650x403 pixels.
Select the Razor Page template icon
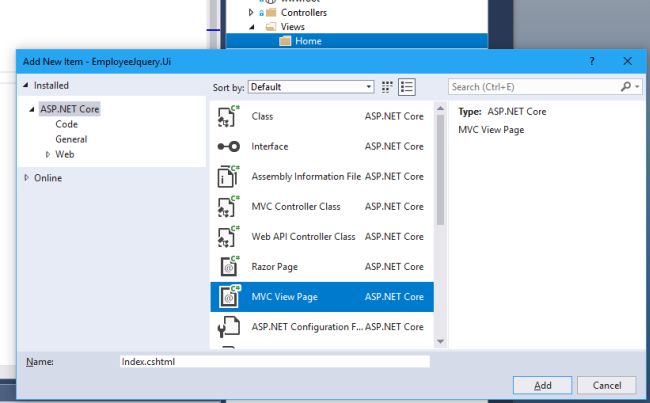229,267
